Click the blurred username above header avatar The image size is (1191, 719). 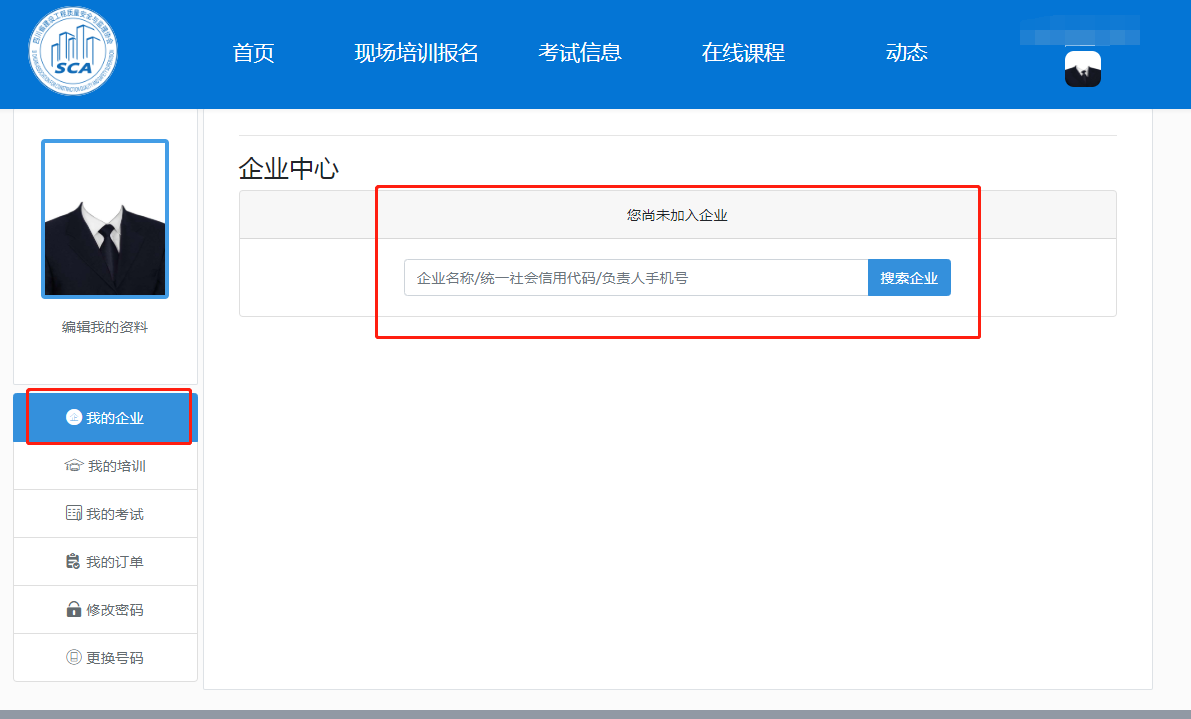(1079, 31)
